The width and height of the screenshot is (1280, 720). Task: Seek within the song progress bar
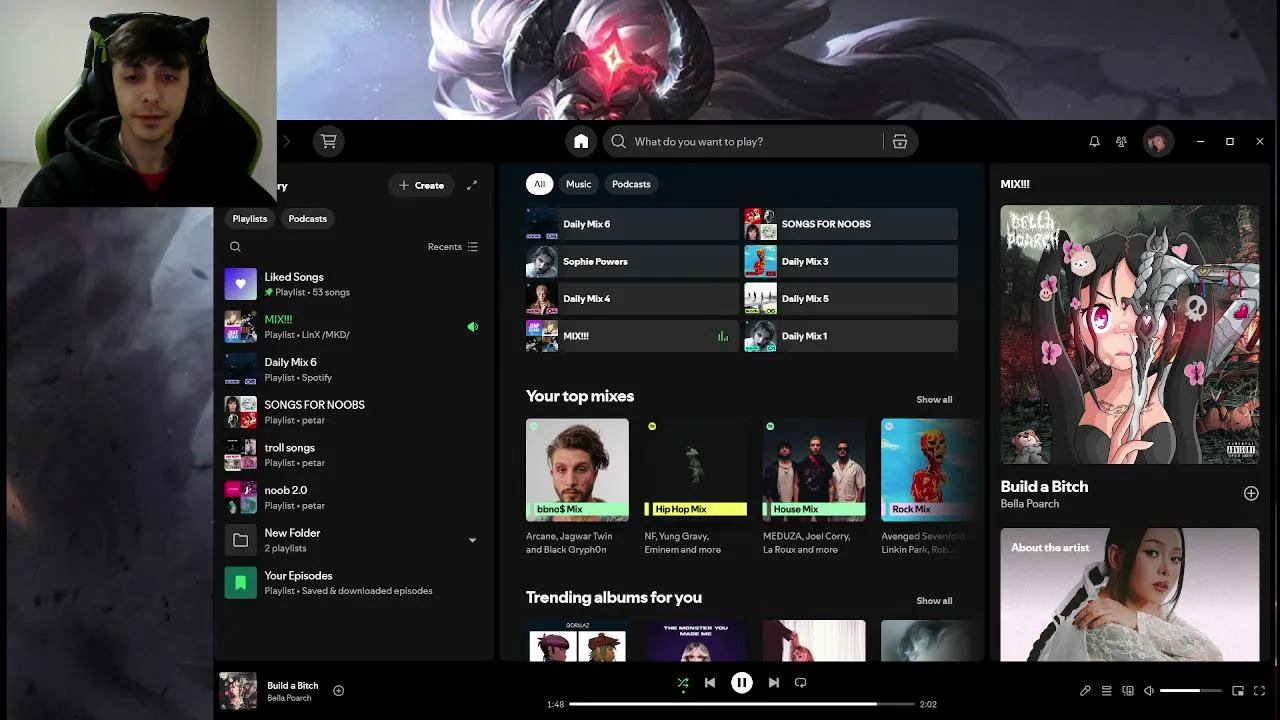[x=741, y=704]
